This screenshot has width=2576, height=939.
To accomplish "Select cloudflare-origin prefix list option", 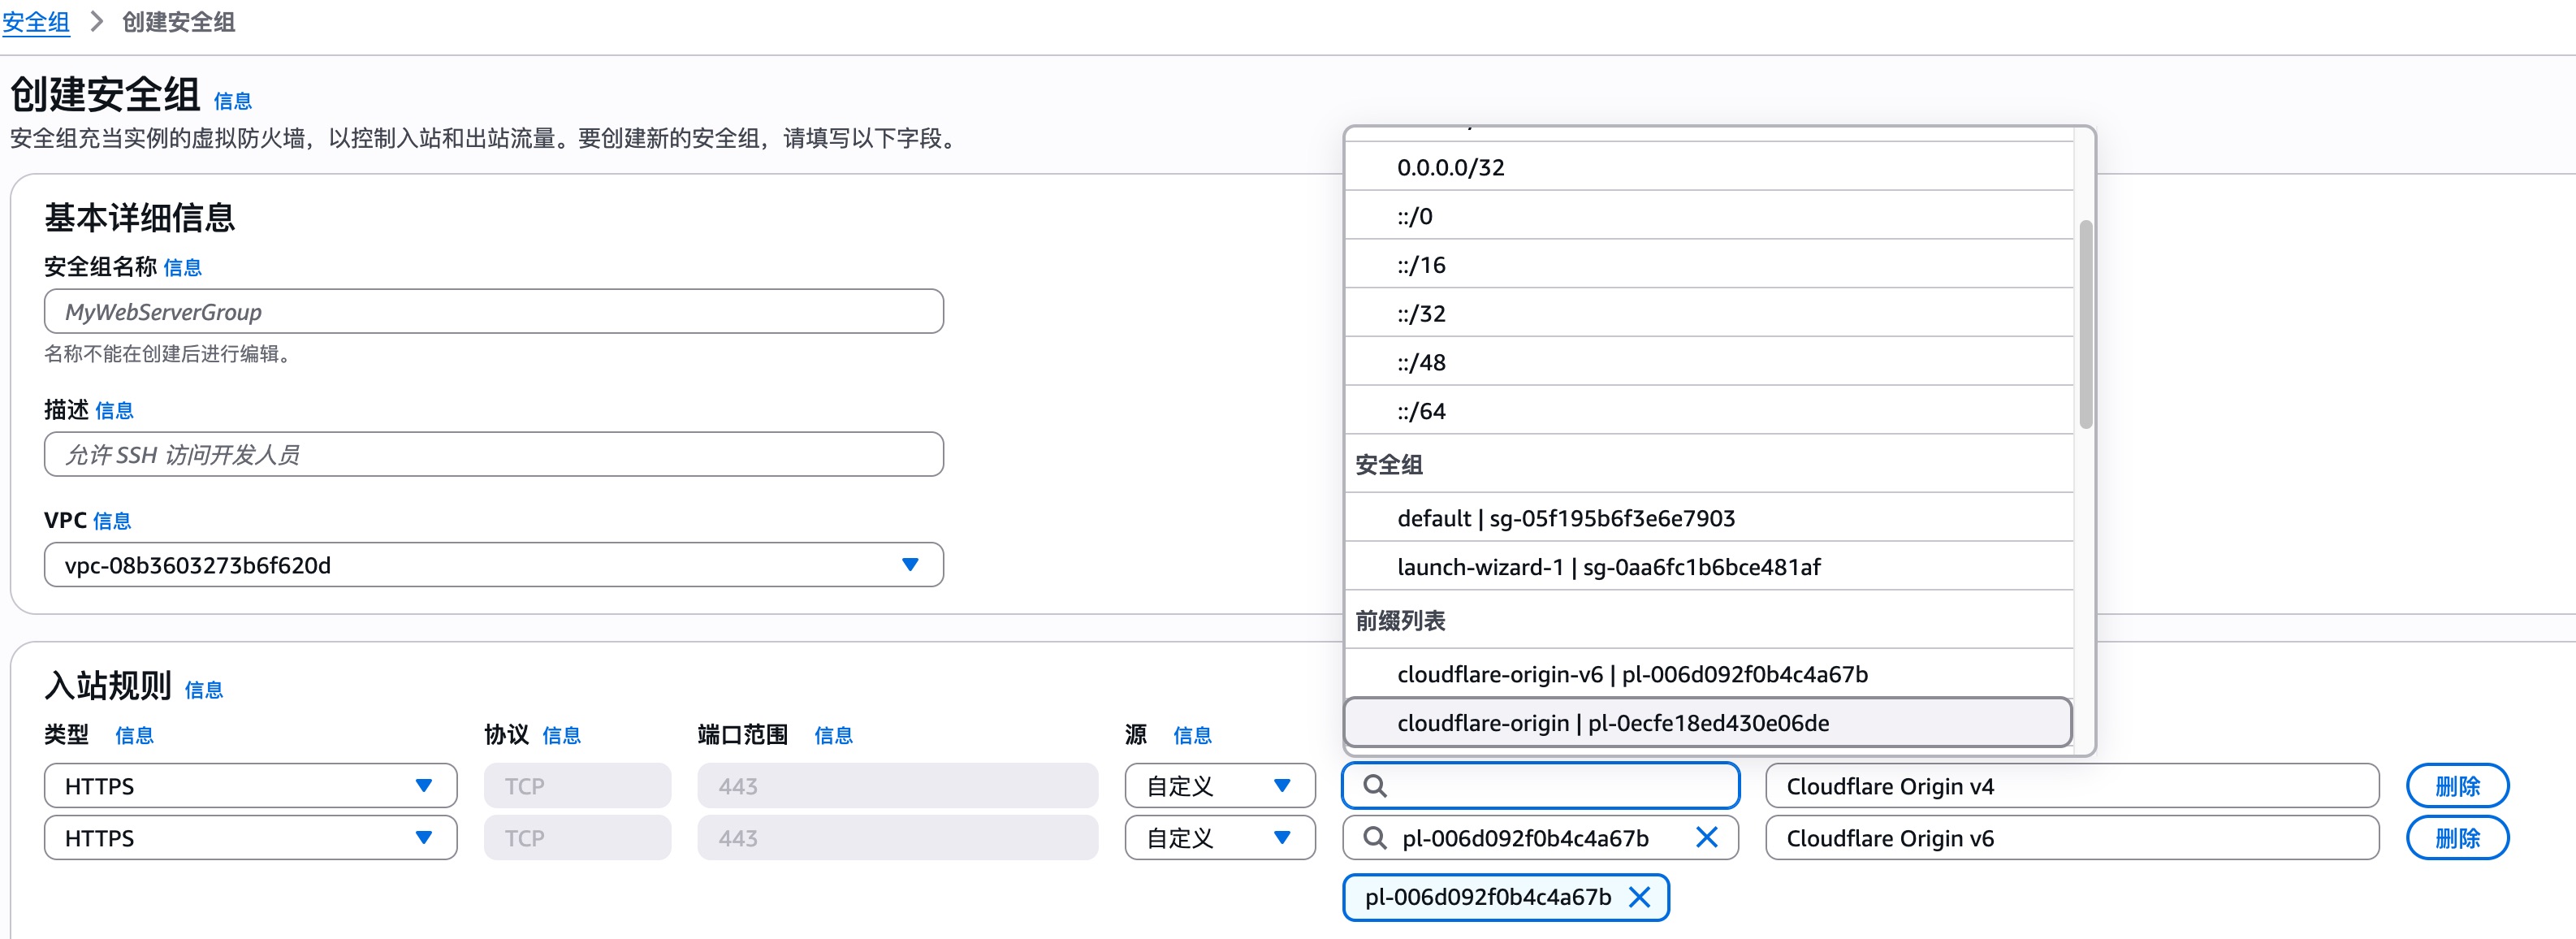I will (x=1612, y=723).
